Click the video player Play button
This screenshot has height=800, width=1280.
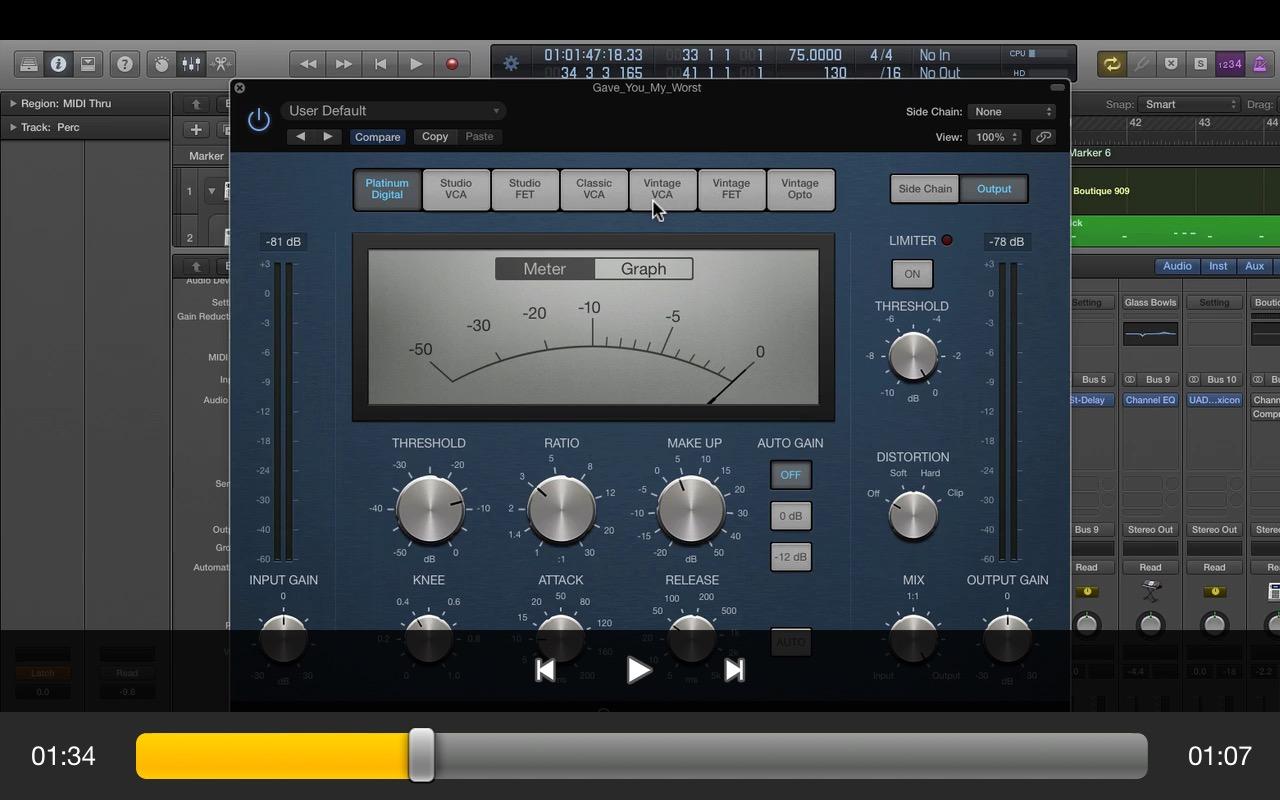point(639,670)
